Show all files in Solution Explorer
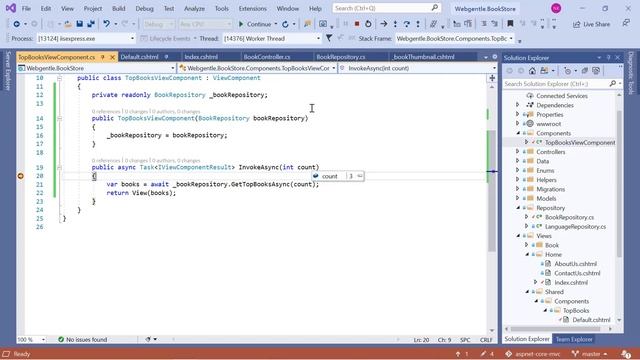This screenshot has width=640, height=360. coord(596,71)
